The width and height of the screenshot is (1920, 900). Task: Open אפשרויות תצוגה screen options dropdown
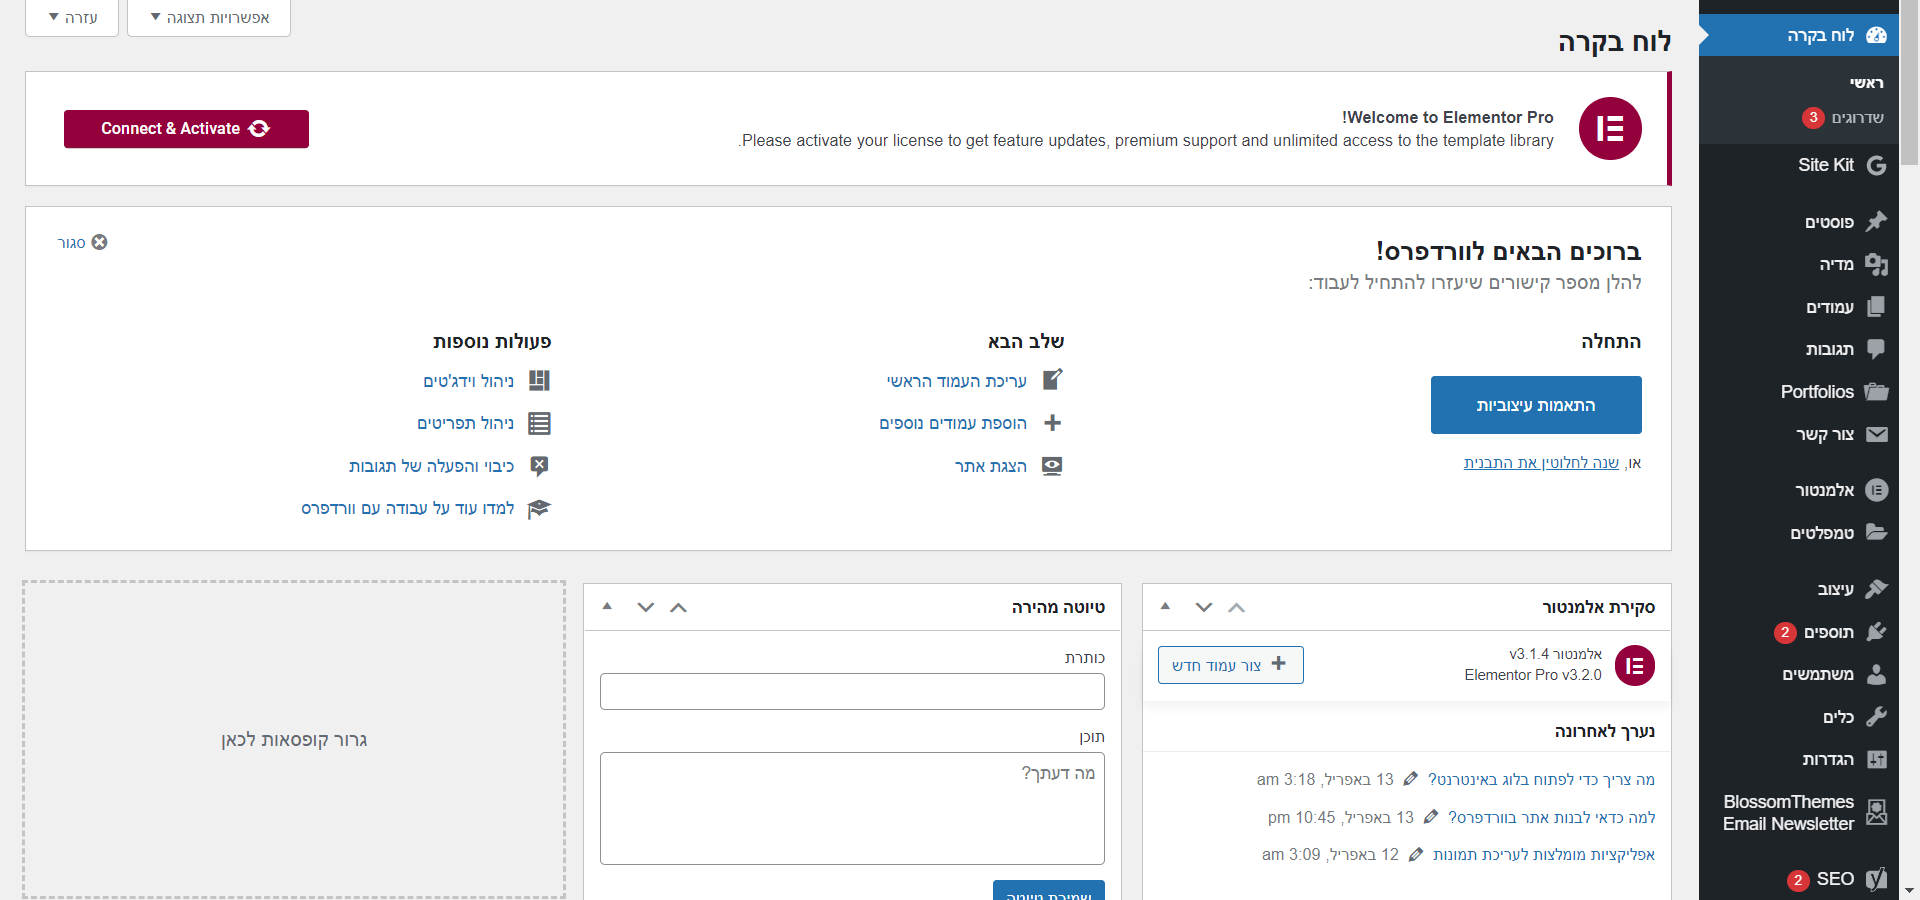[x=209, y=17]
